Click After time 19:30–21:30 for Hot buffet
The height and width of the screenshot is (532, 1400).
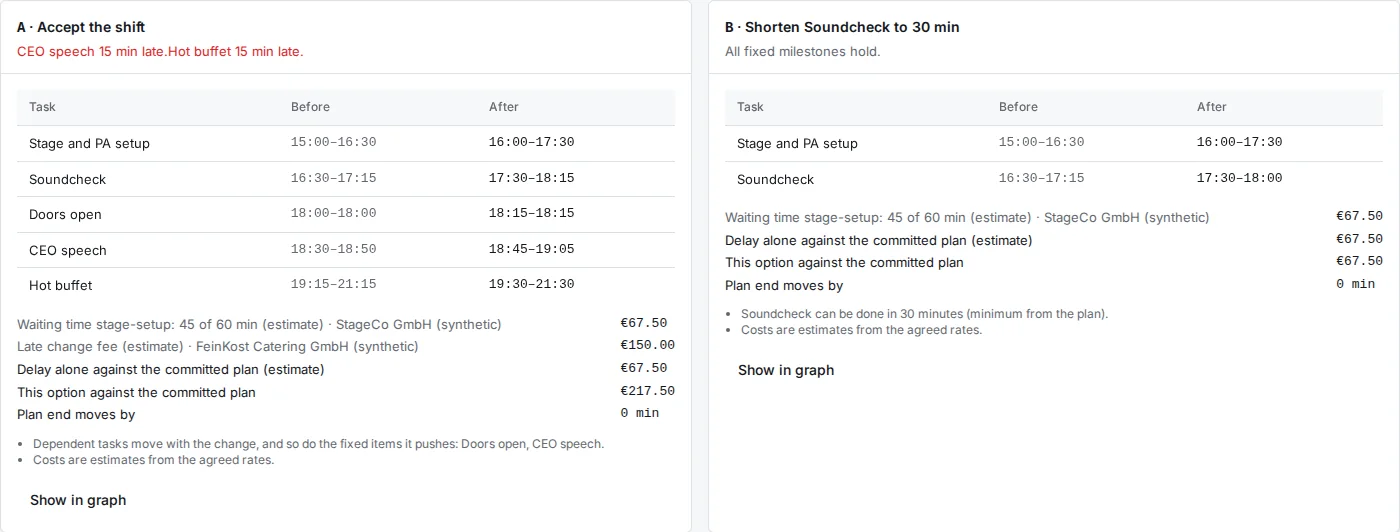[532, 284]
